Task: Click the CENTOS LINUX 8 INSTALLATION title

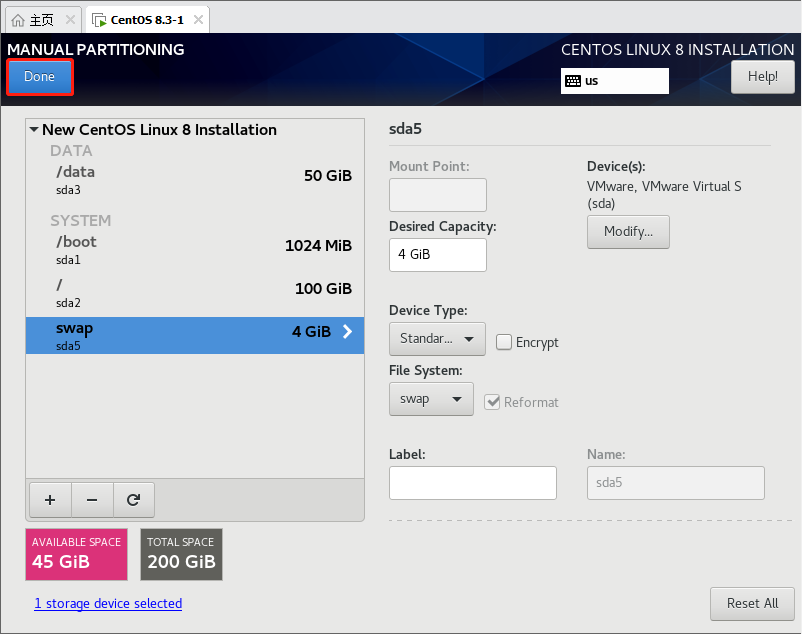Action: [x=678, y=50]
